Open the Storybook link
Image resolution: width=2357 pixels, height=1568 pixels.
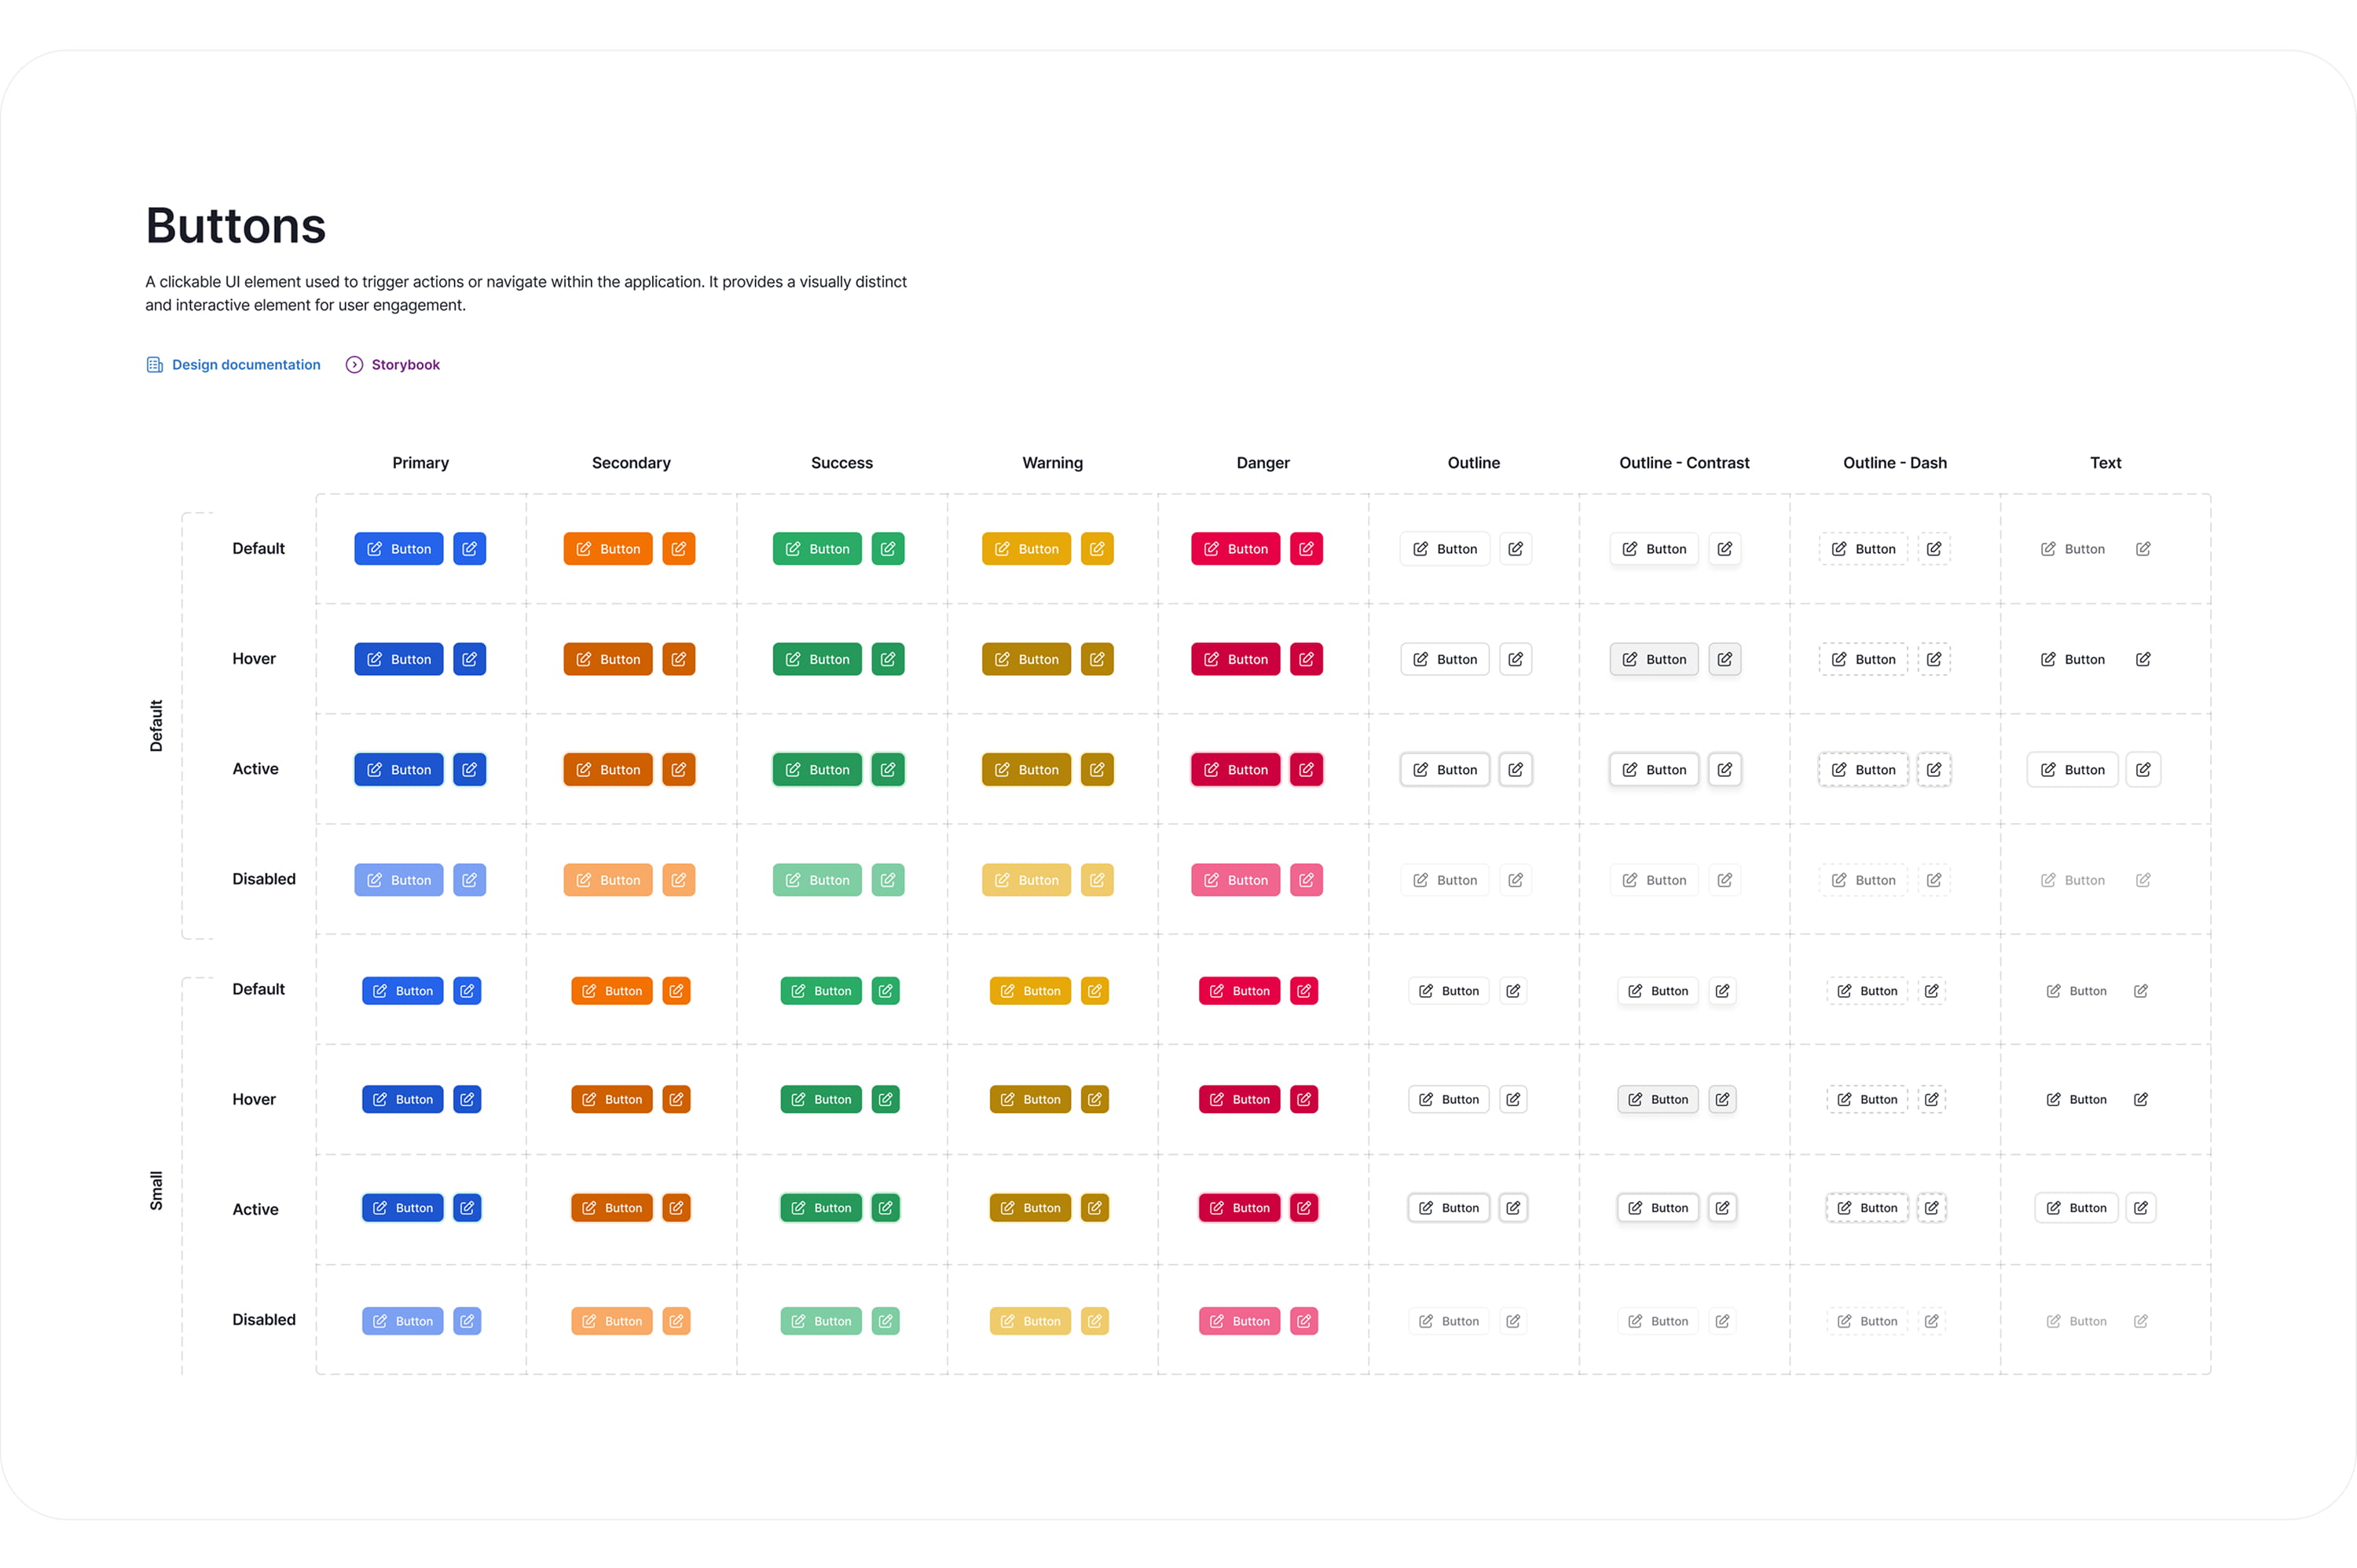[x=405, y=365]
